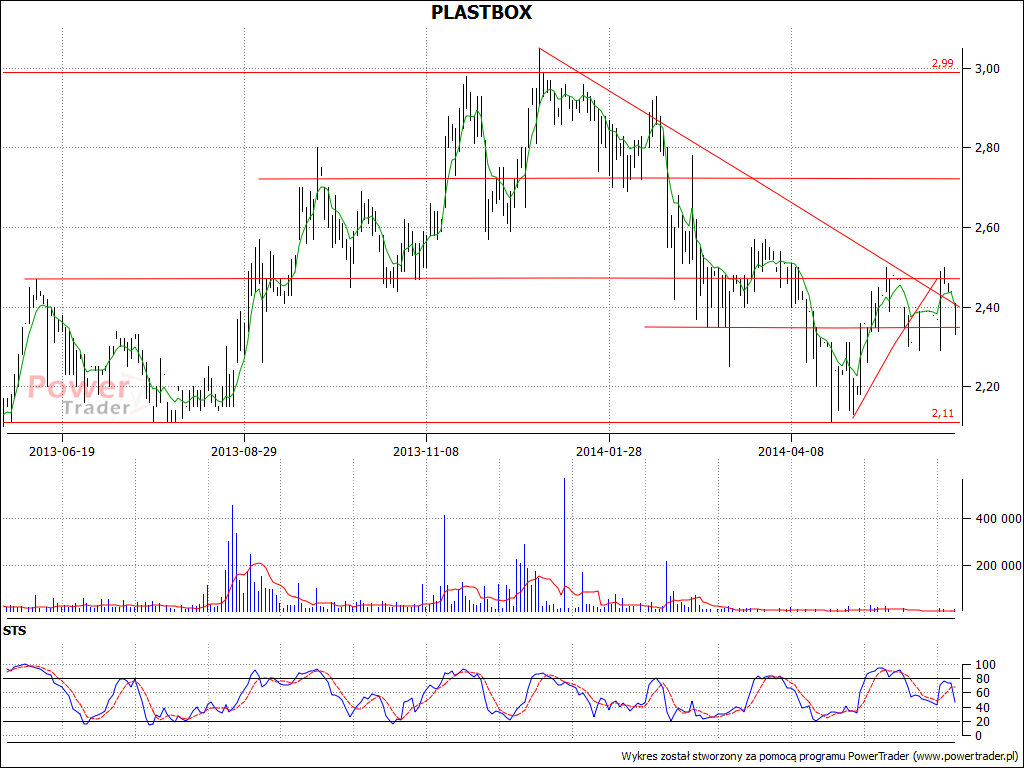This screenshot has height=768, width=1024.
Task: Click the 2013-08-29 date label
Action: [244, 451]
